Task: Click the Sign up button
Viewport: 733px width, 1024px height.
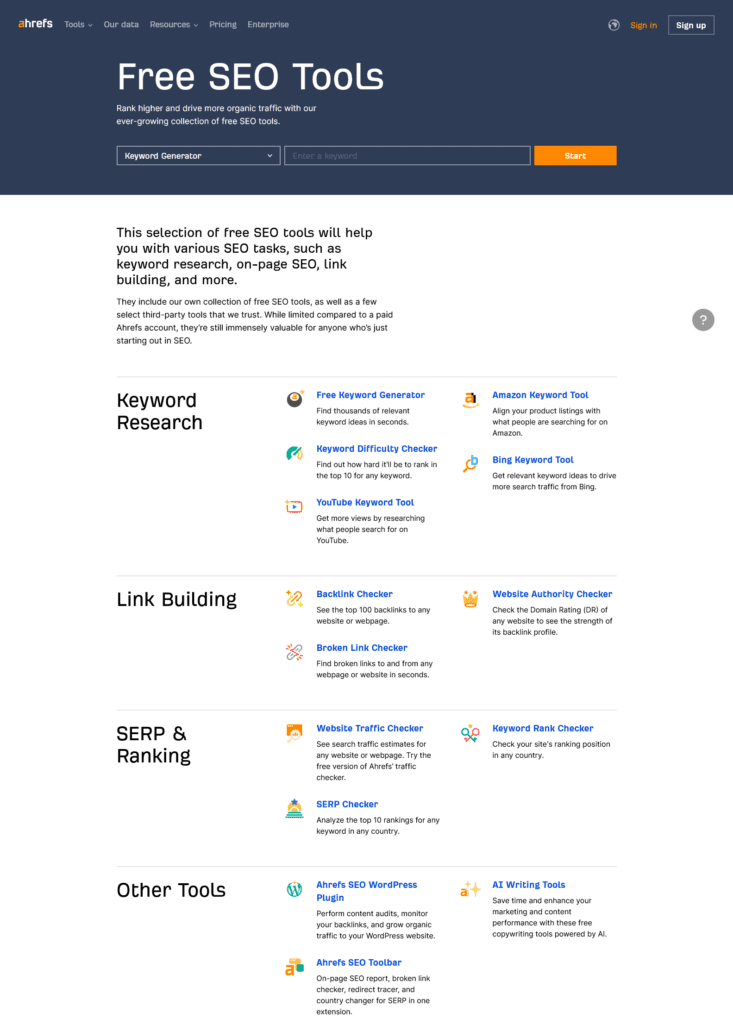Action: tap(691, 25)
